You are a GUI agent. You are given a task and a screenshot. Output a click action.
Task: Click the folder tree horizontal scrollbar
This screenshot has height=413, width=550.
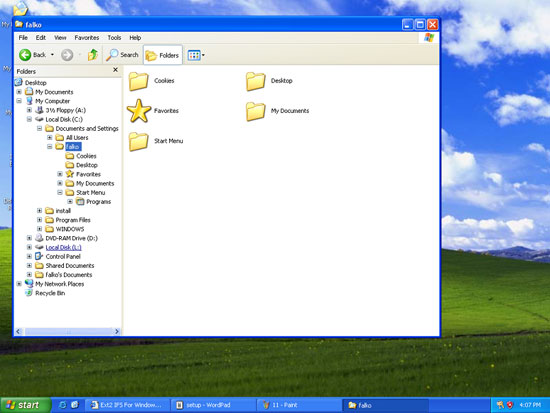[68, 331]
